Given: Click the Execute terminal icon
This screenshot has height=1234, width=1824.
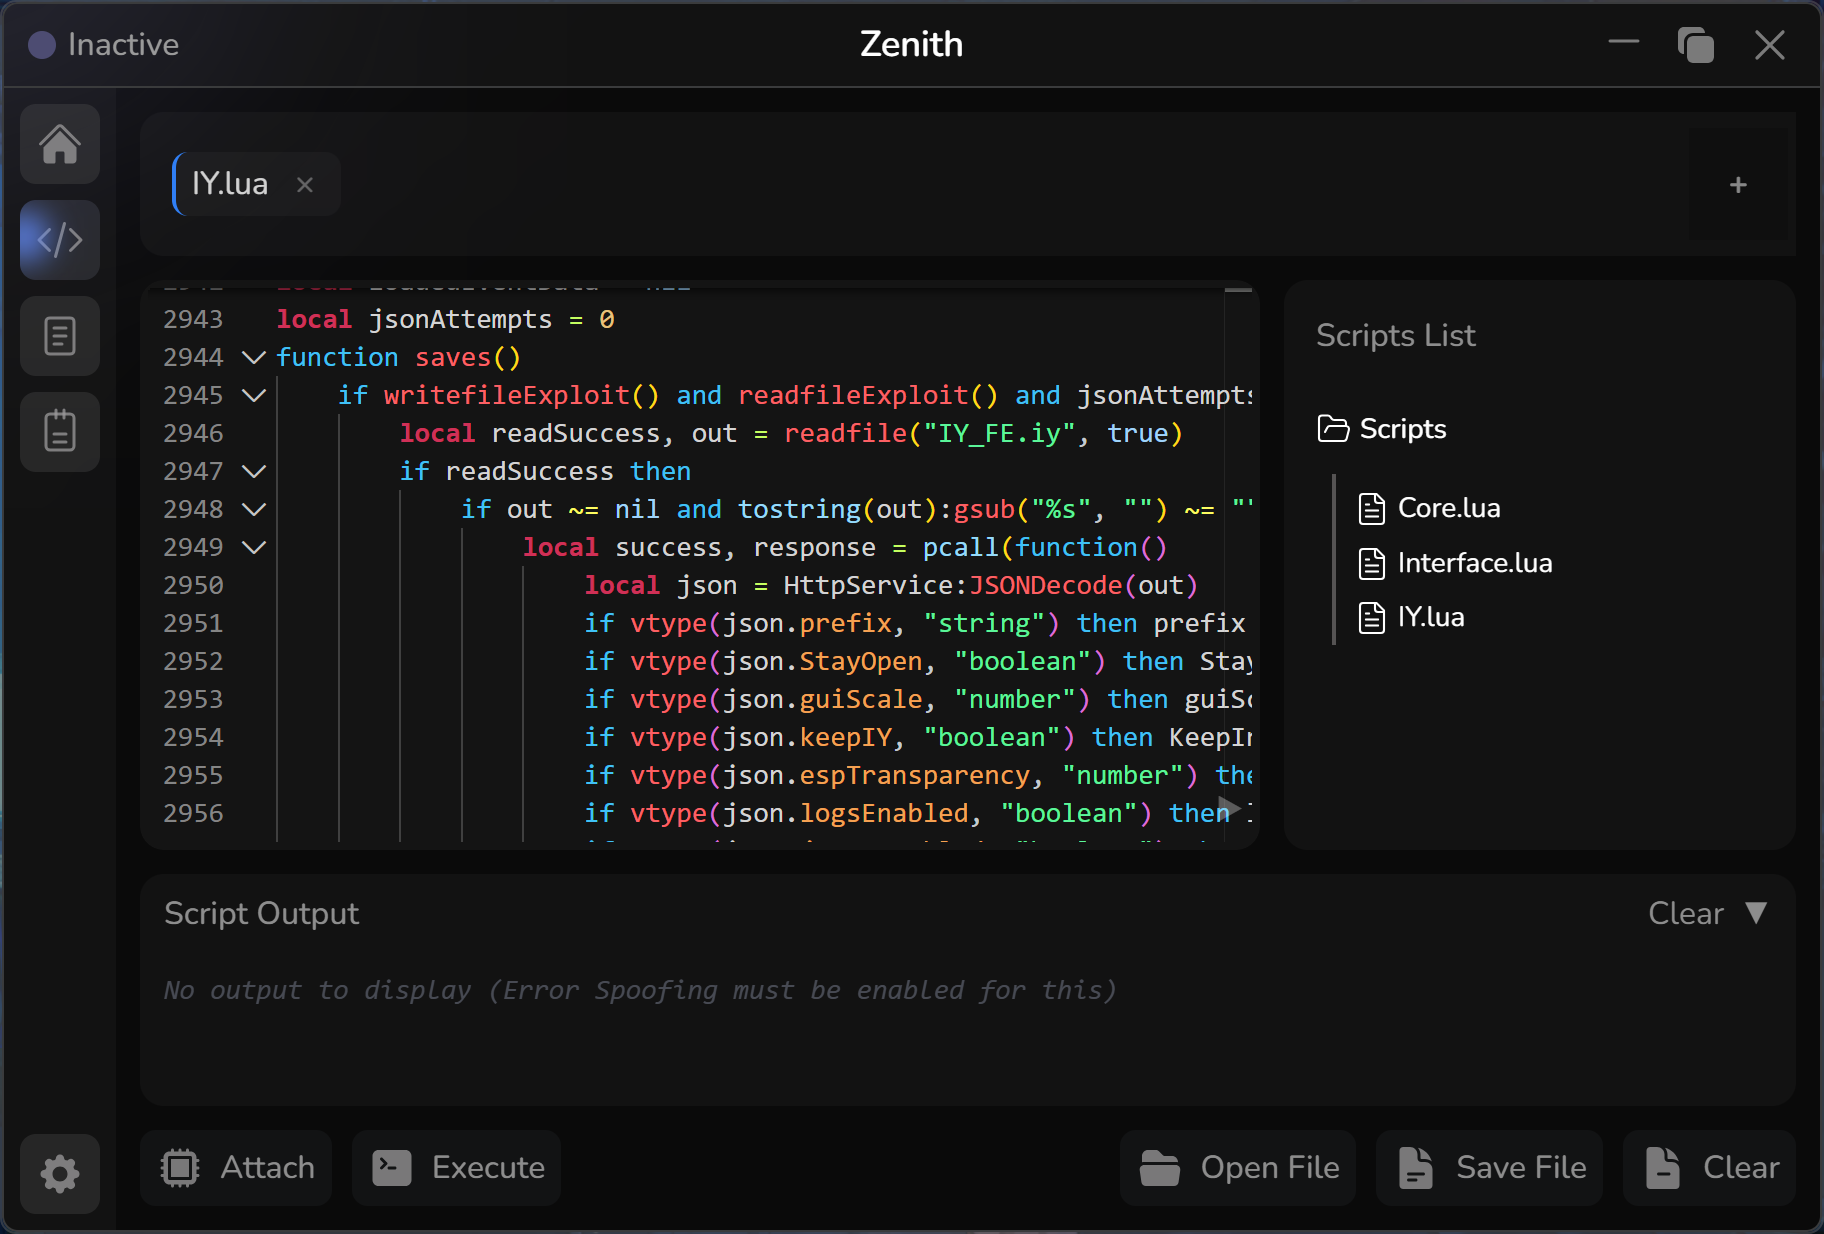Looking at the screenshot, I should (392, 1167).
